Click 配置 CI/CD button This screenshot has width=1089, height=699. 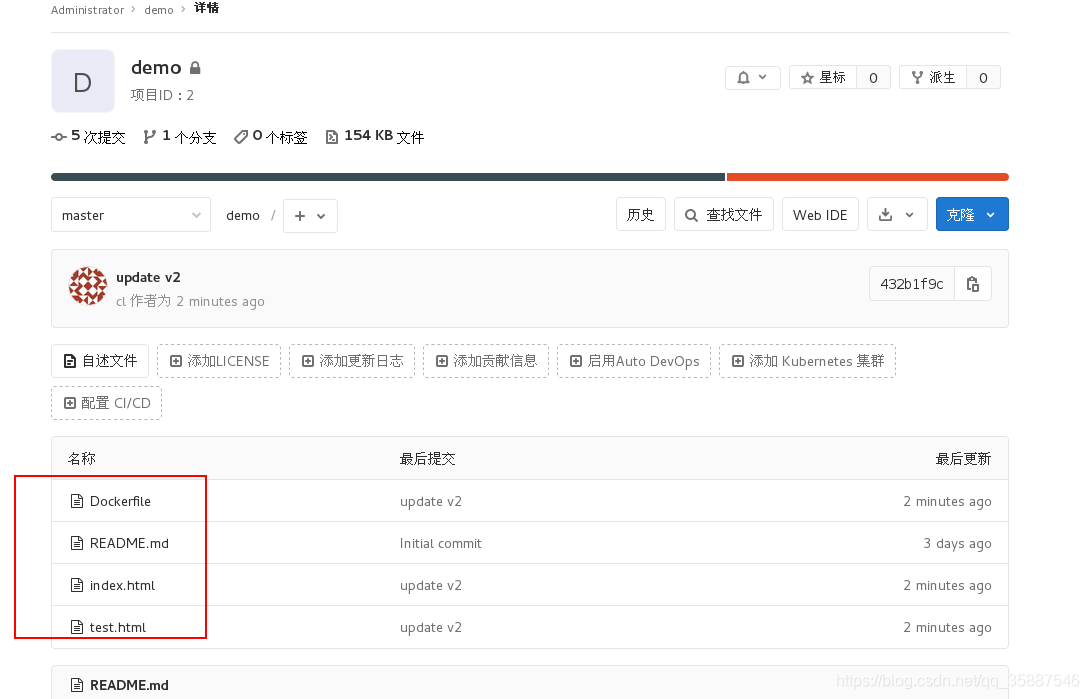[x=107, y=403]
